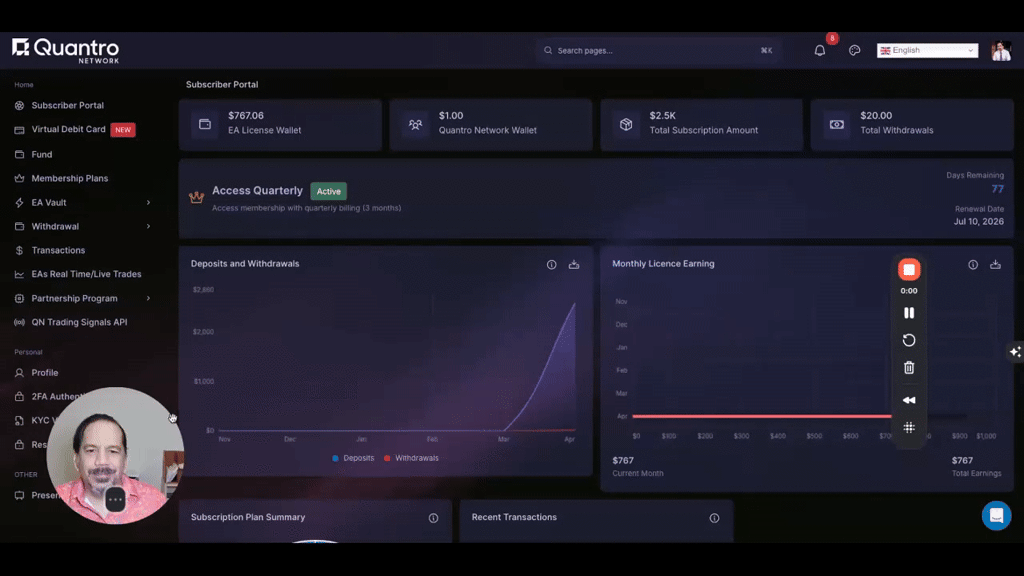This screenshot has width=1024, height=576.
Task: Click the grid icon in recorder panel
Action: click(909, 428)
